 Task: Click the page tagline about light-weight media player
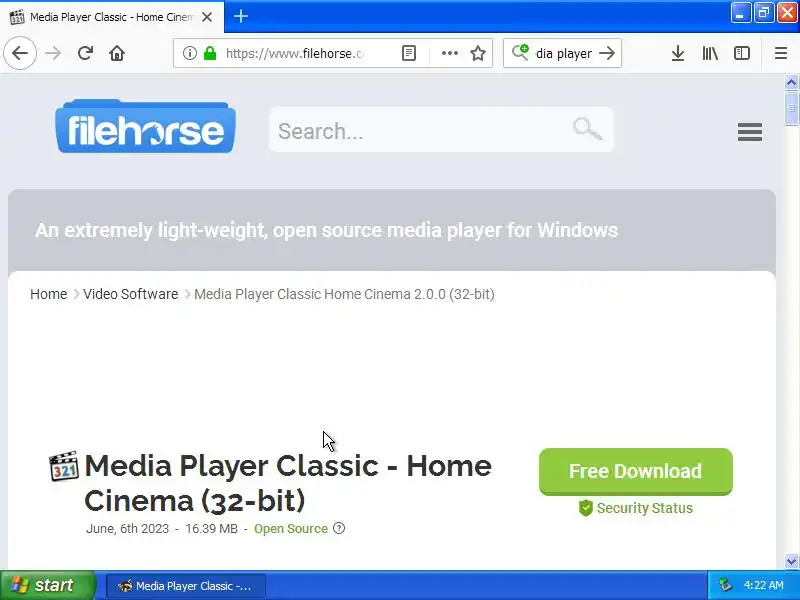[327, 230]
